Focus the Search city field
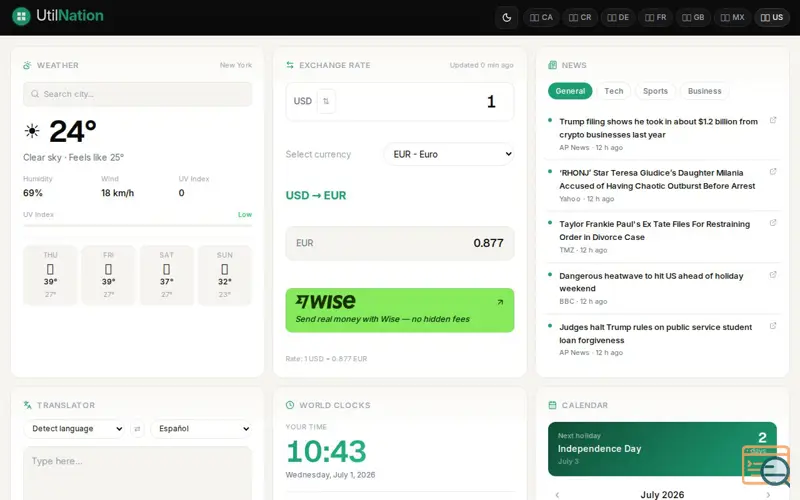Image resolution: width=800 pixels, height=500 pixels. pyautogui.click(x=137, y=94)
